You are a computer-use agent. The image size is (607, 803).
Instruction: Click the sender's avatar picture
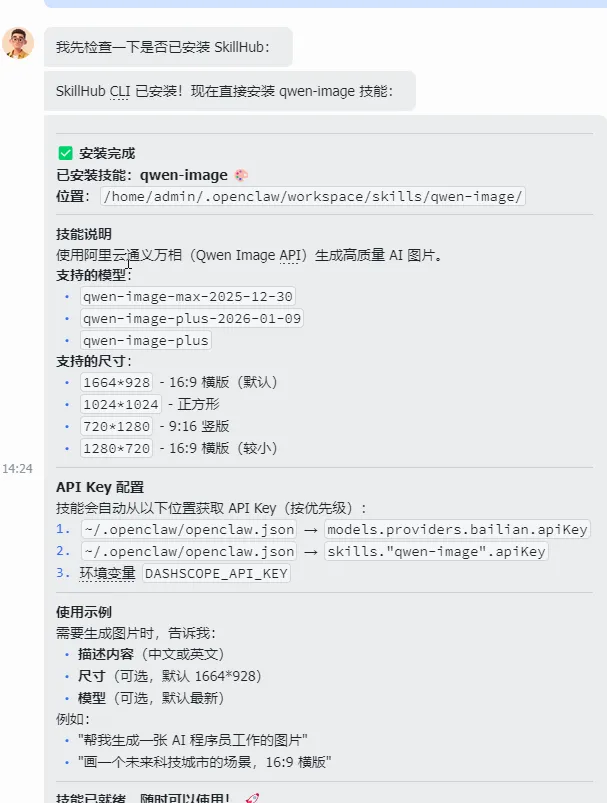18,43
